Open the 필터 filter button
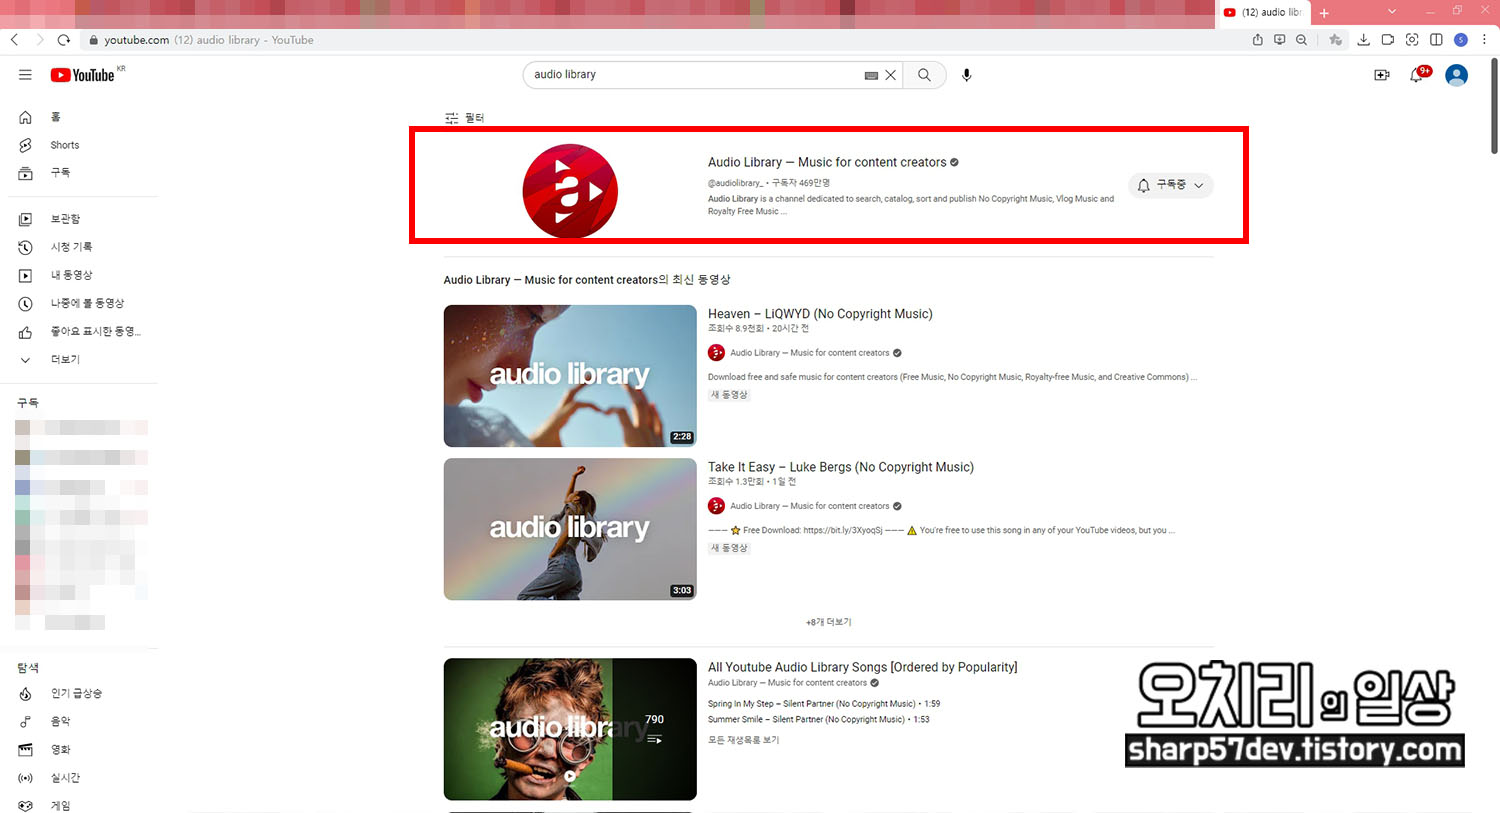 click(x=464, y=118)
